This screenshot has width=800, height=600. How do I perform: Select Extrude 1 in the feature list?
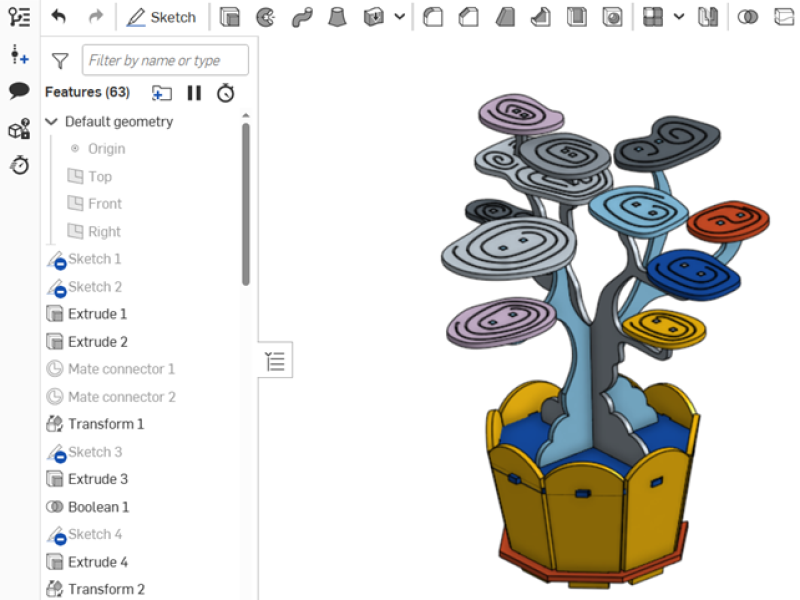point(97,314)
